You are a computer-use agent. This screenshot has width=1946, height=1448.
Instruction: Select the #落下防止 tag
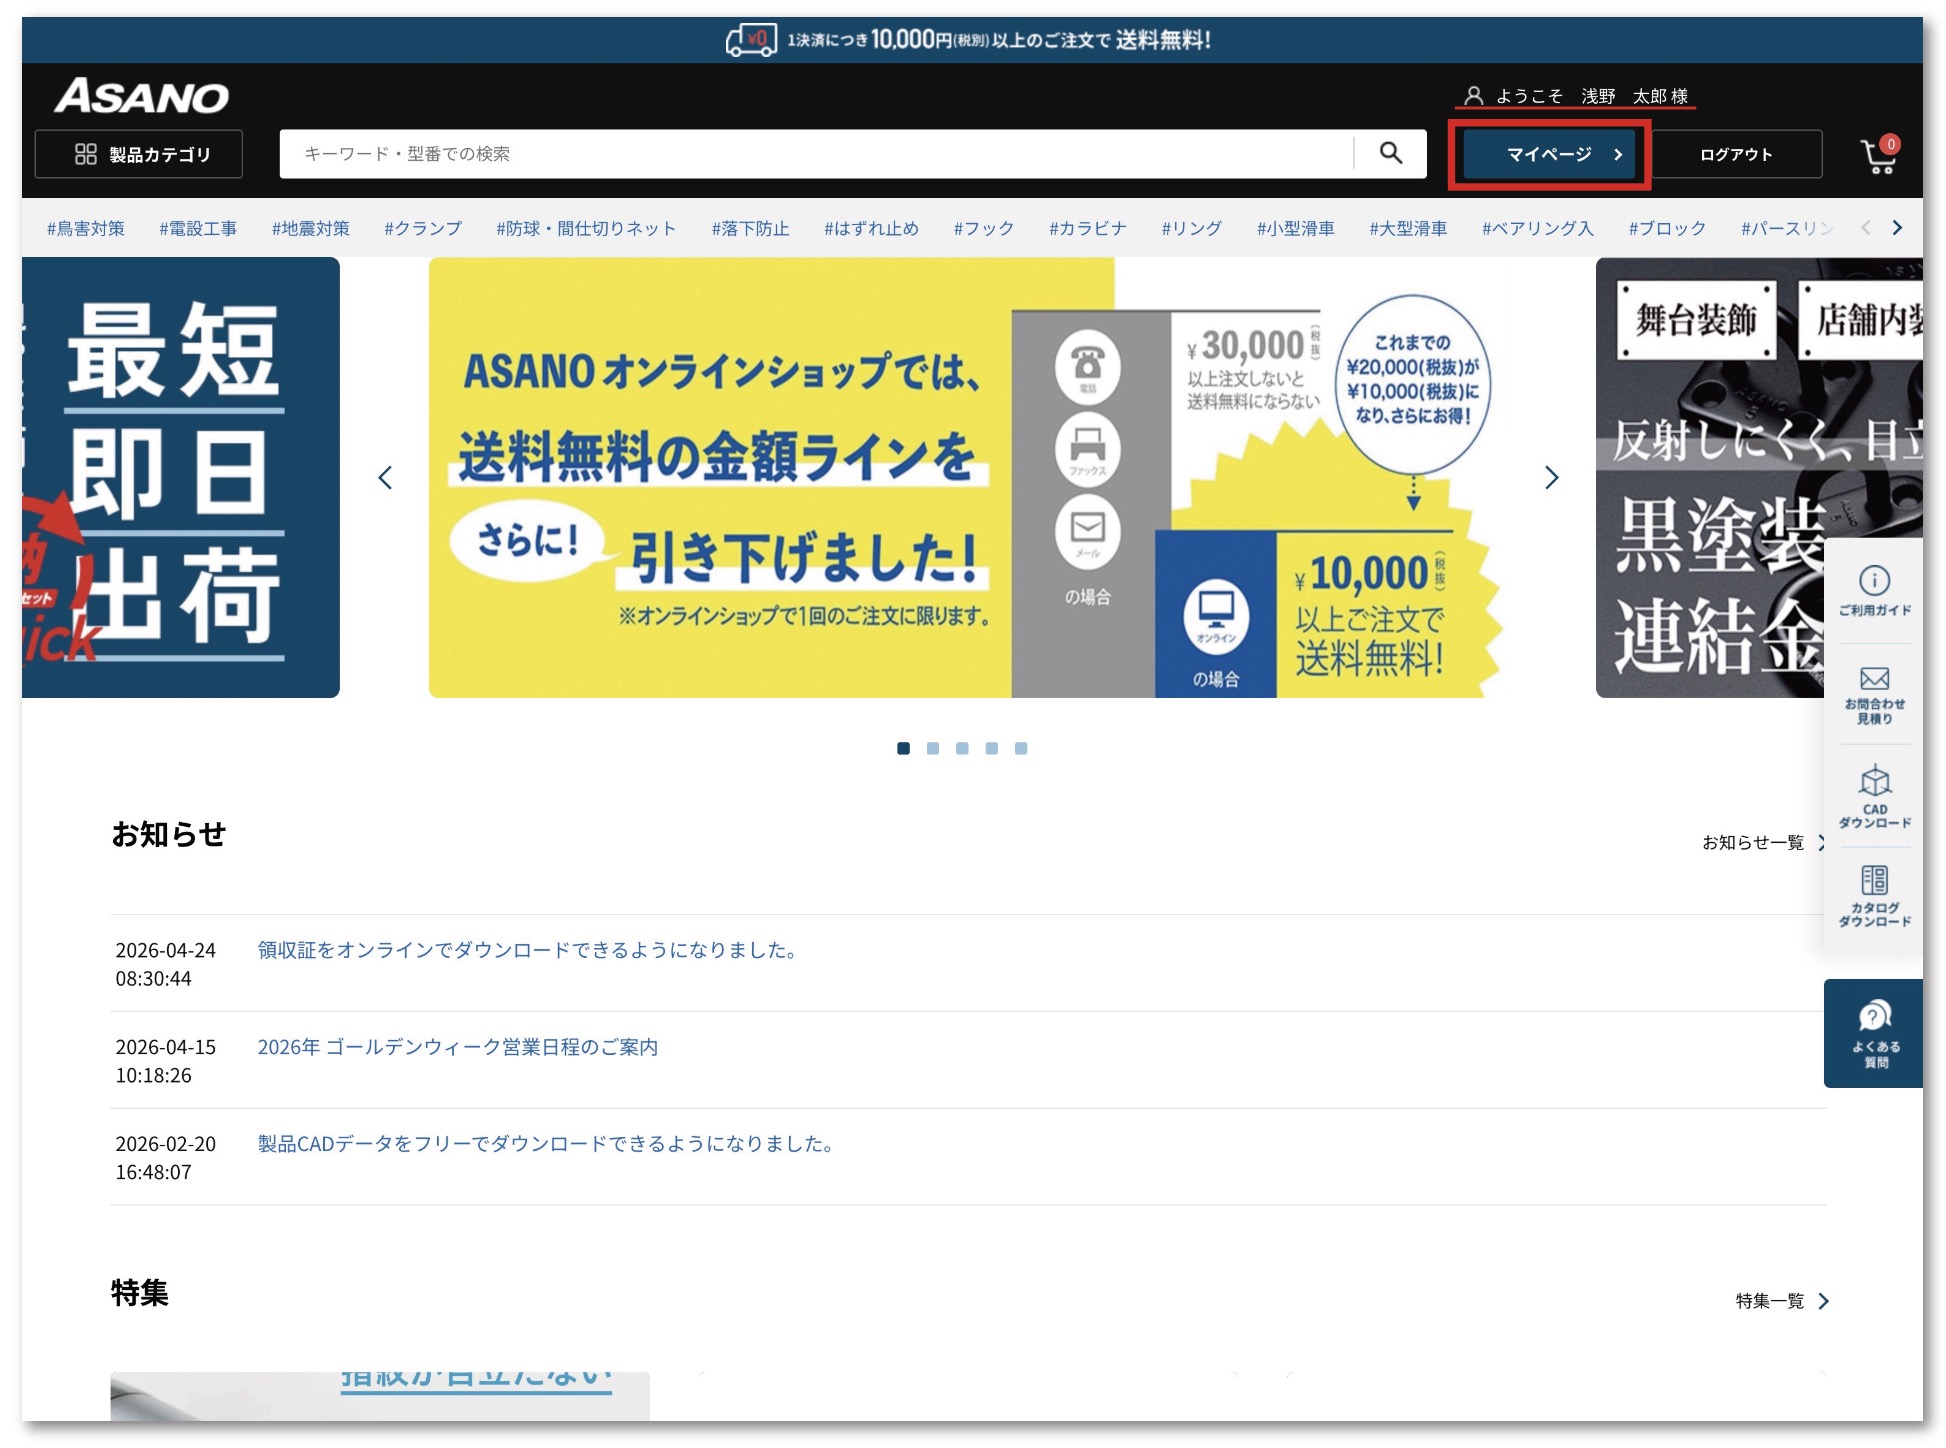[x=750, y=228]
